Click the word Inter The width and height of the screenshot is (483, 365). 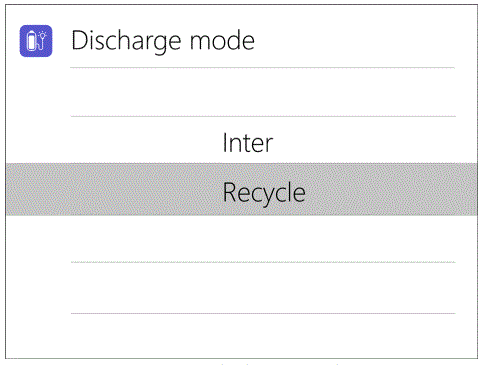(248, 143)
